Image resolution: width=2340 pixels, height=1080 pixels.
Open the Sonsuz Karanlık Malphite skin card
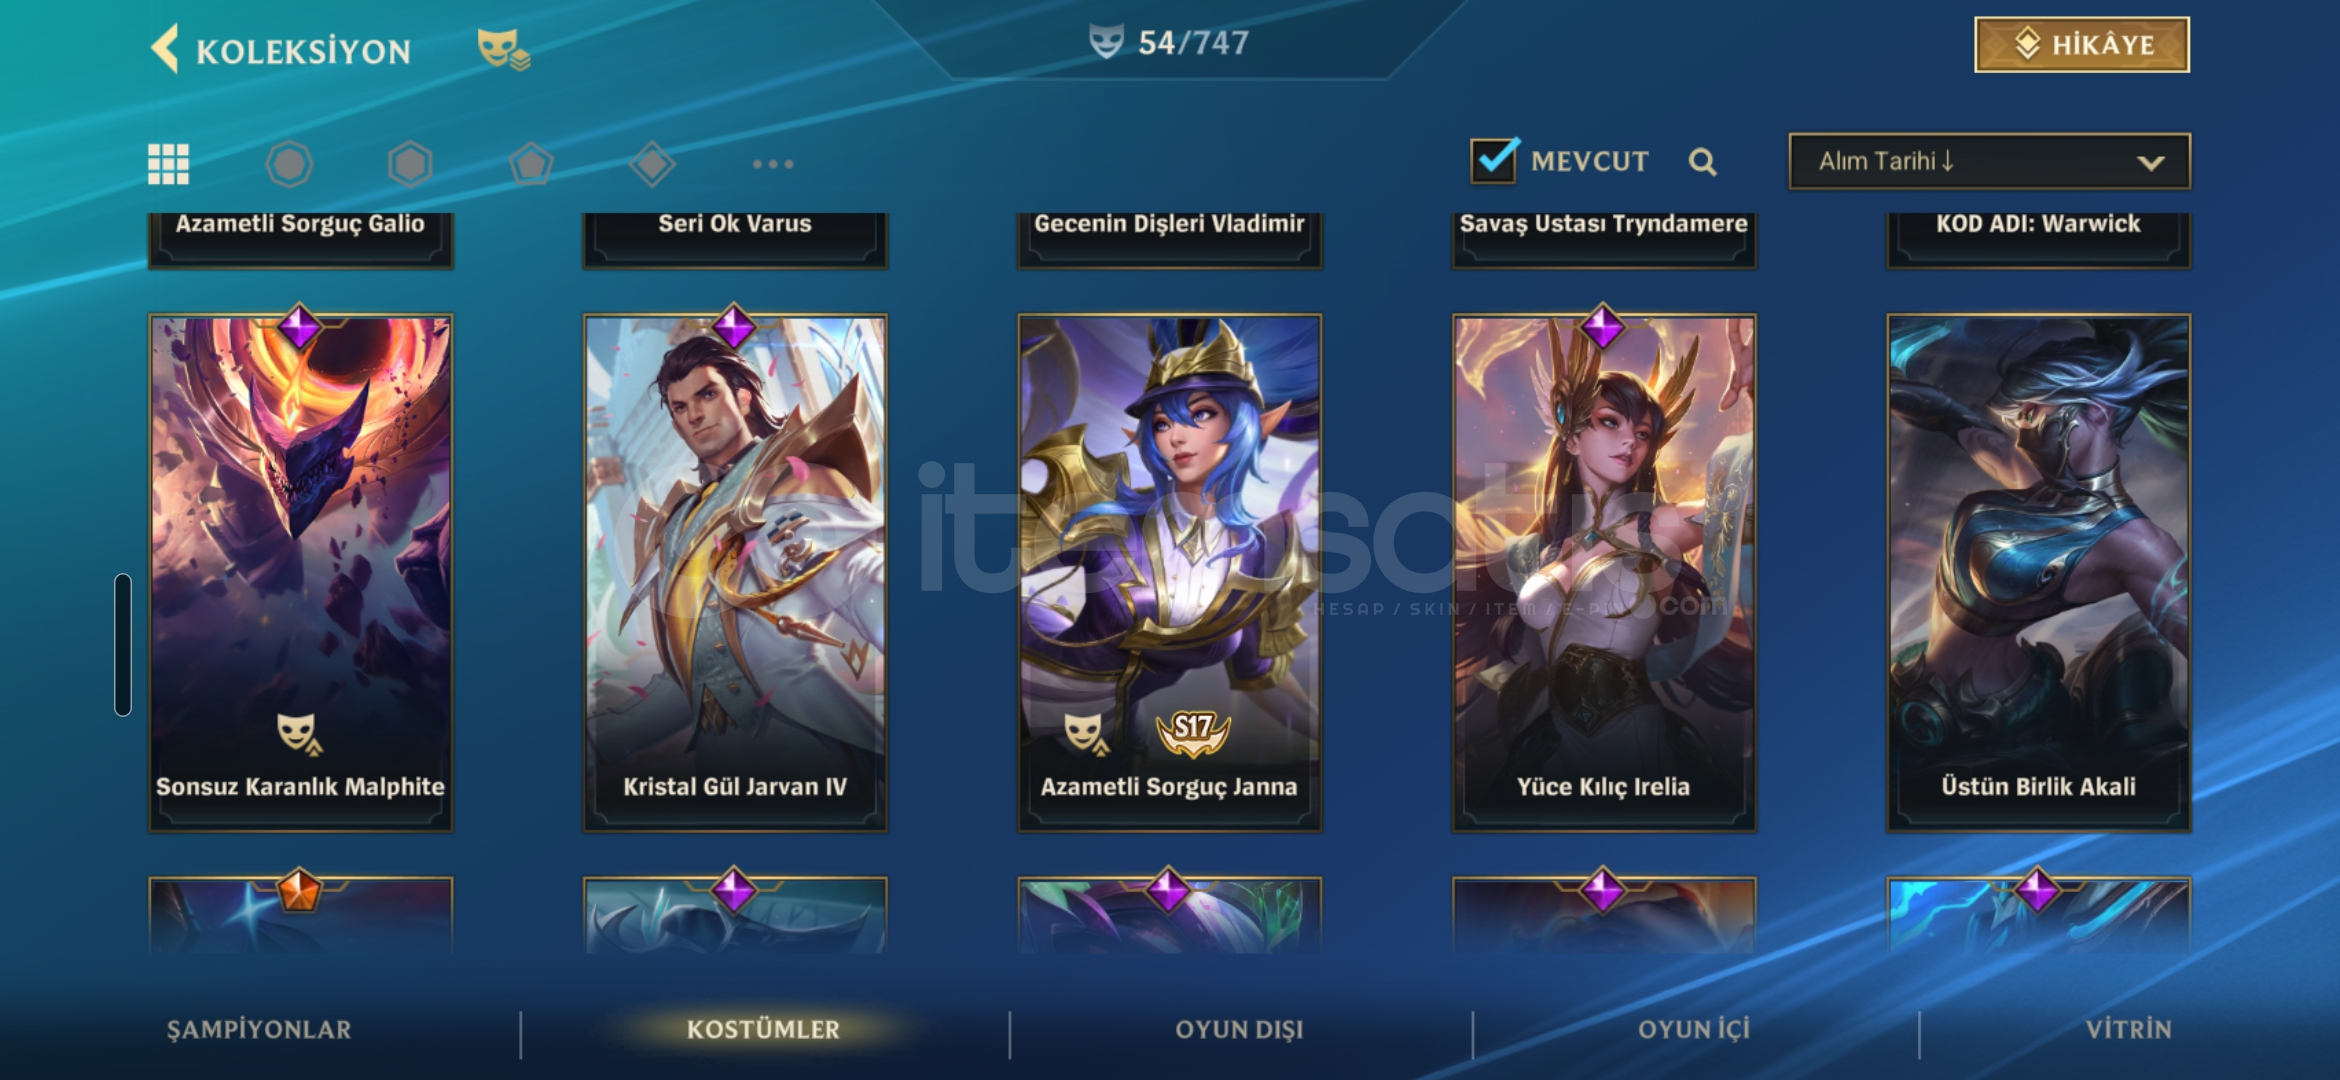click(300, 572)
